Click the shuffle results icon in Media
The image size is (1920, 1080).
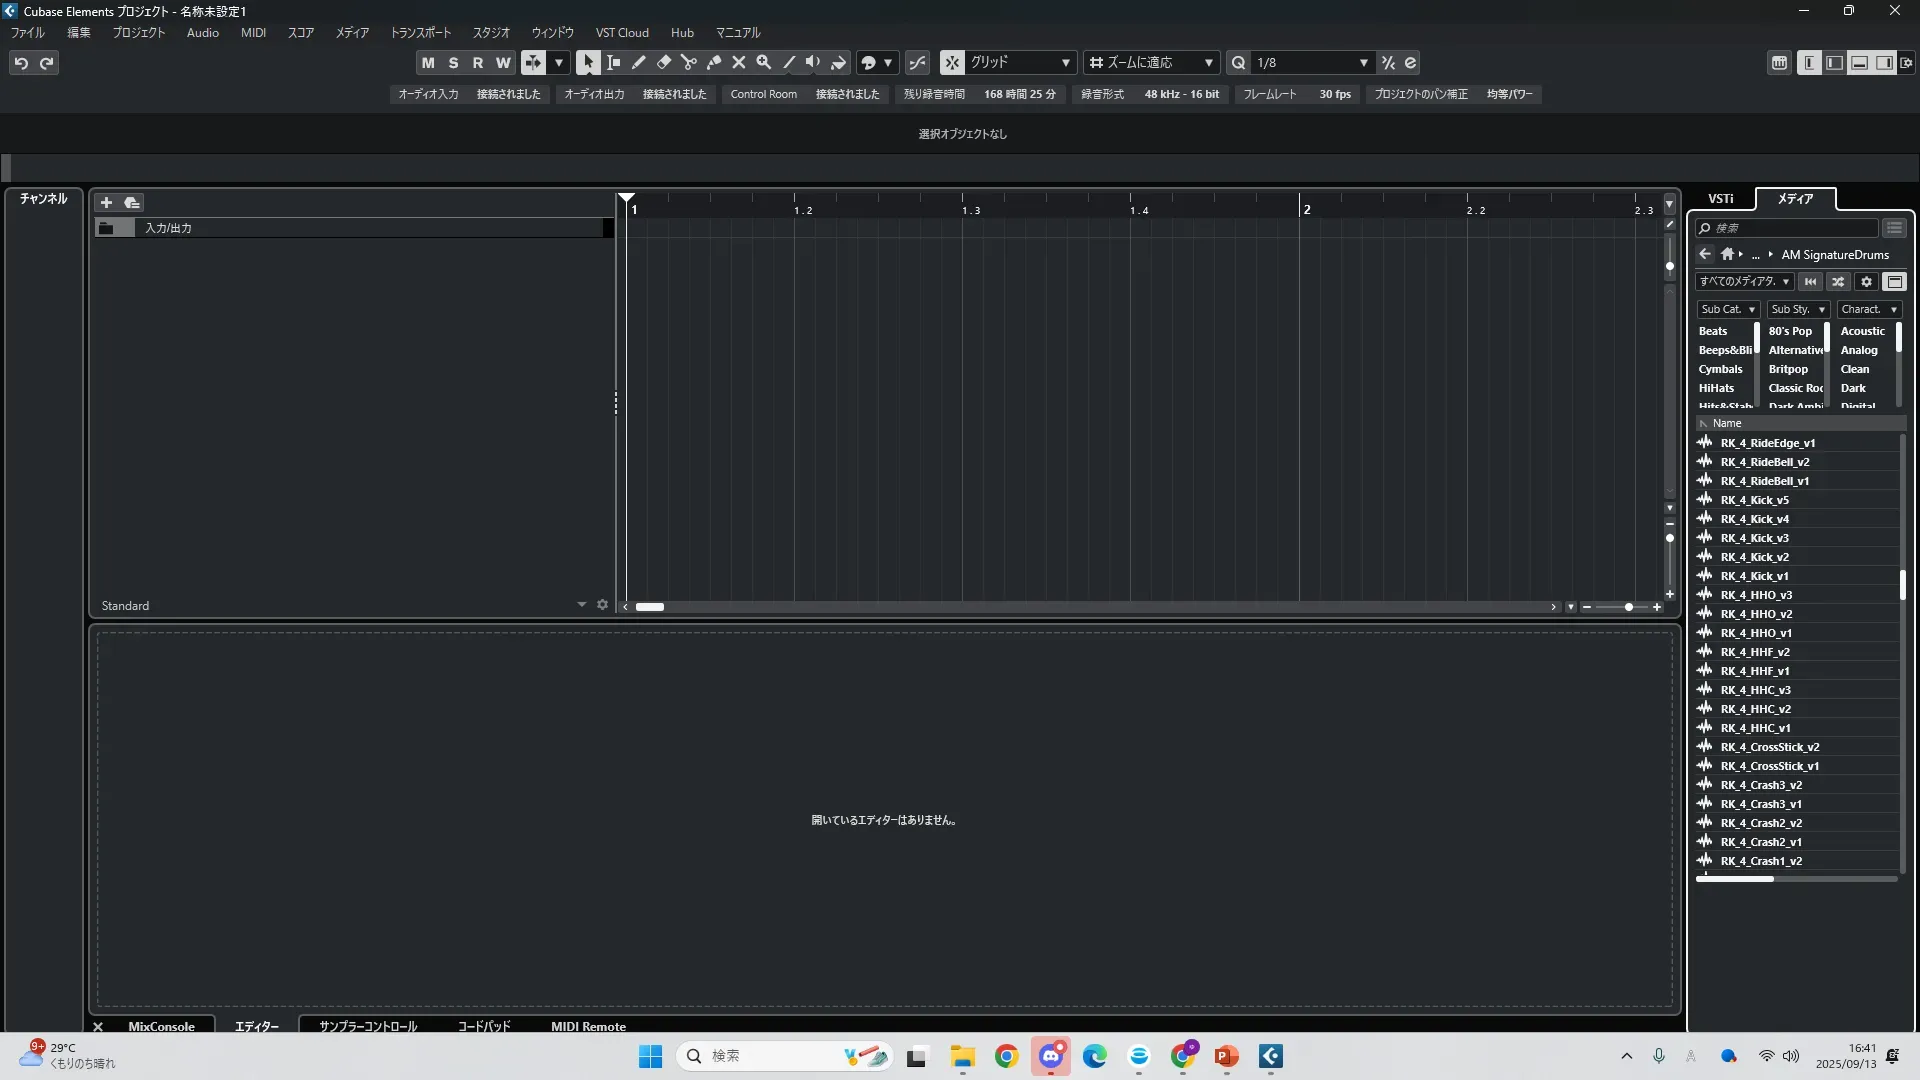click(x=1838, y=282)
